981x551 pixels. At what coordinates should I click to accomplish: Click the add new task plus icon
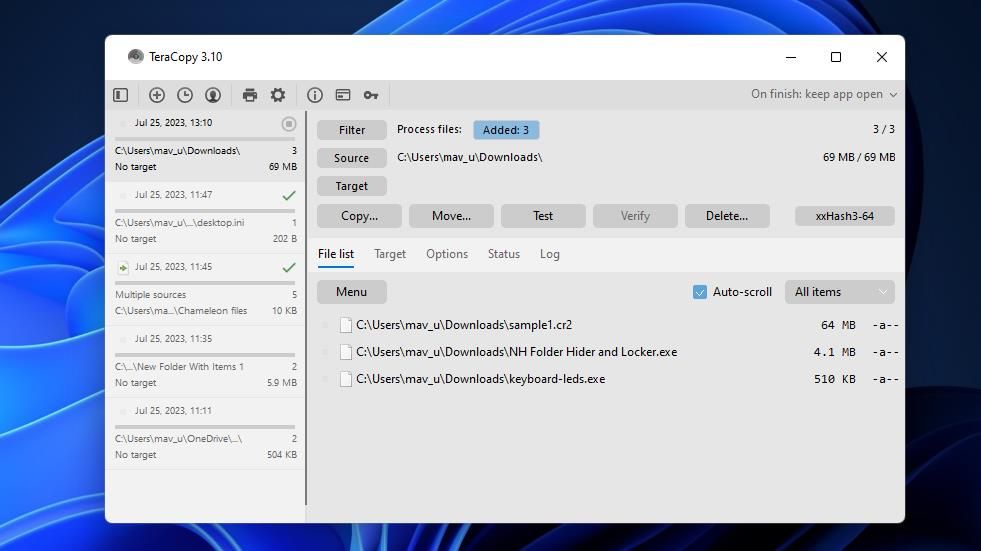click(156, 94)
